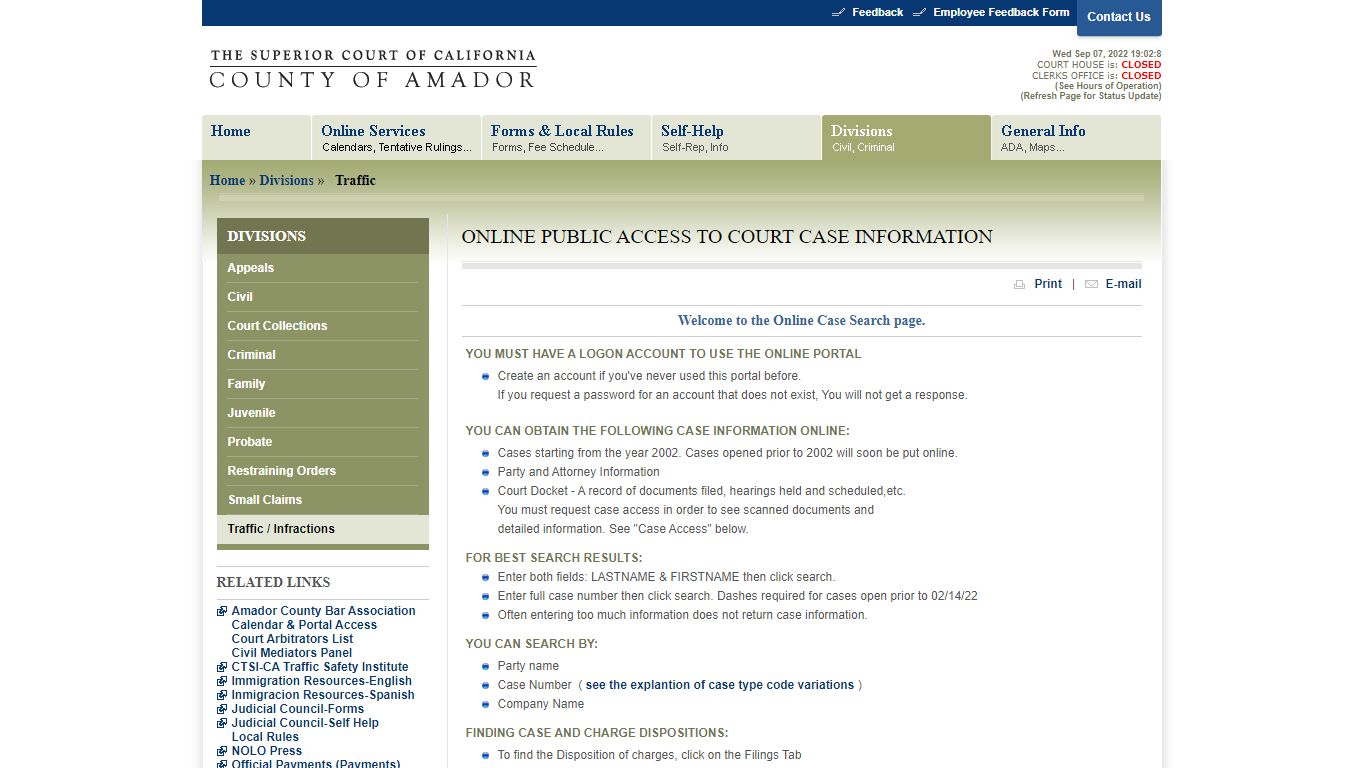Click external-link icon next to NOLO Press
Viewport: 1366px width, 768px height.
coord(222,751)
